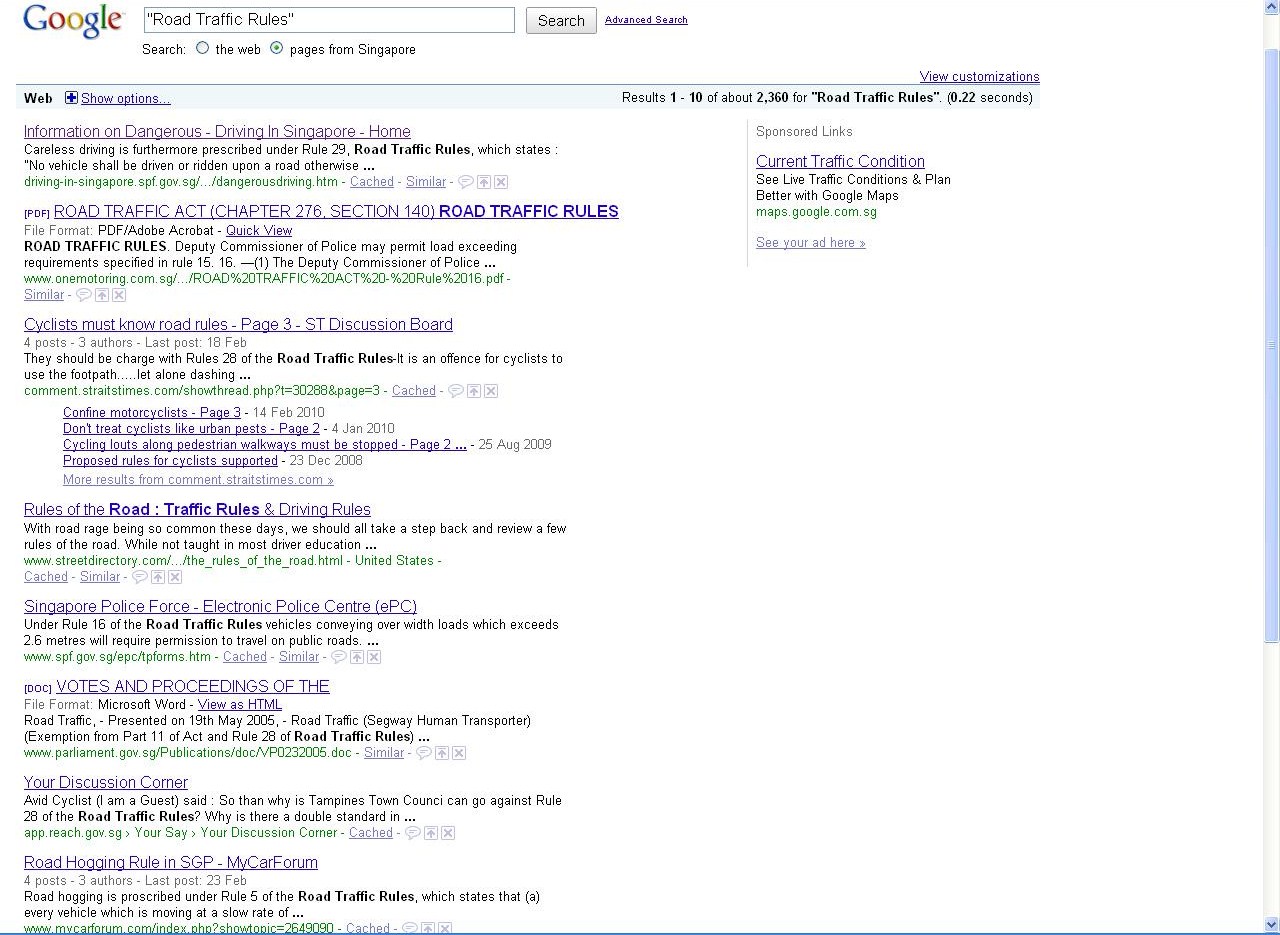Promote the Dangerous Driving In Singapore result
Image resolution: width=1280 pixels, height=935 pixels.
click(484, 182)
